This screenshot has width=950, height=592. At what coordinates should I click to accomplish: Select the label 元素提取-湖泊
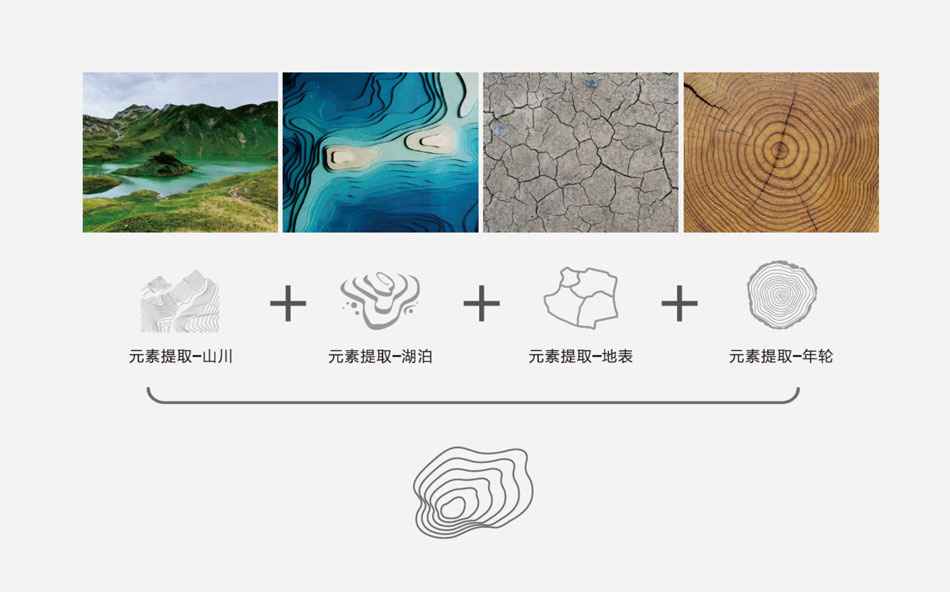tap(380, 356)
